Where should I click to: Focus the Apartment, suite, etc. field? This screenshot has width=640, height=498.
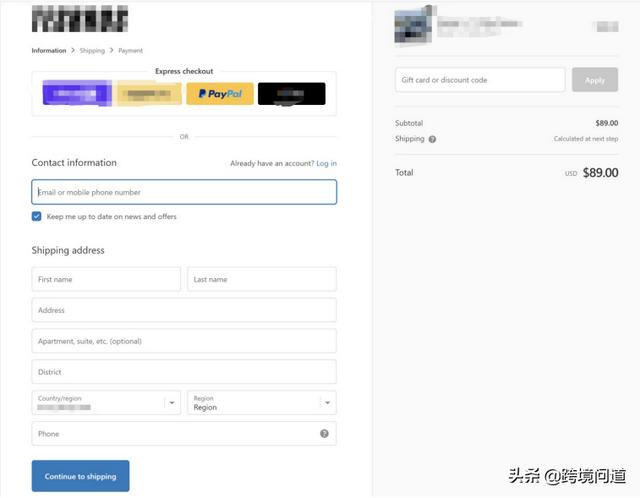coord(184,341)
